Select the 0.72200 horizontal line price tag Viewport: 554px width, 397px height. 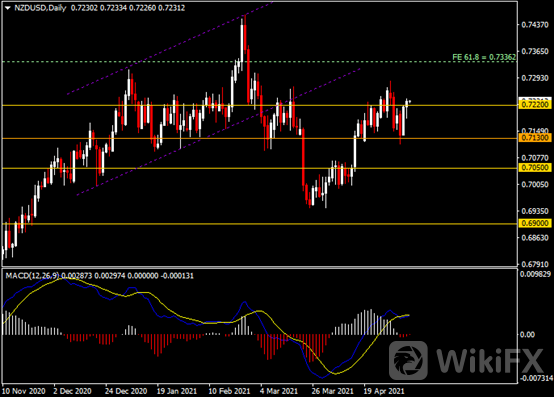click(535, 105)
